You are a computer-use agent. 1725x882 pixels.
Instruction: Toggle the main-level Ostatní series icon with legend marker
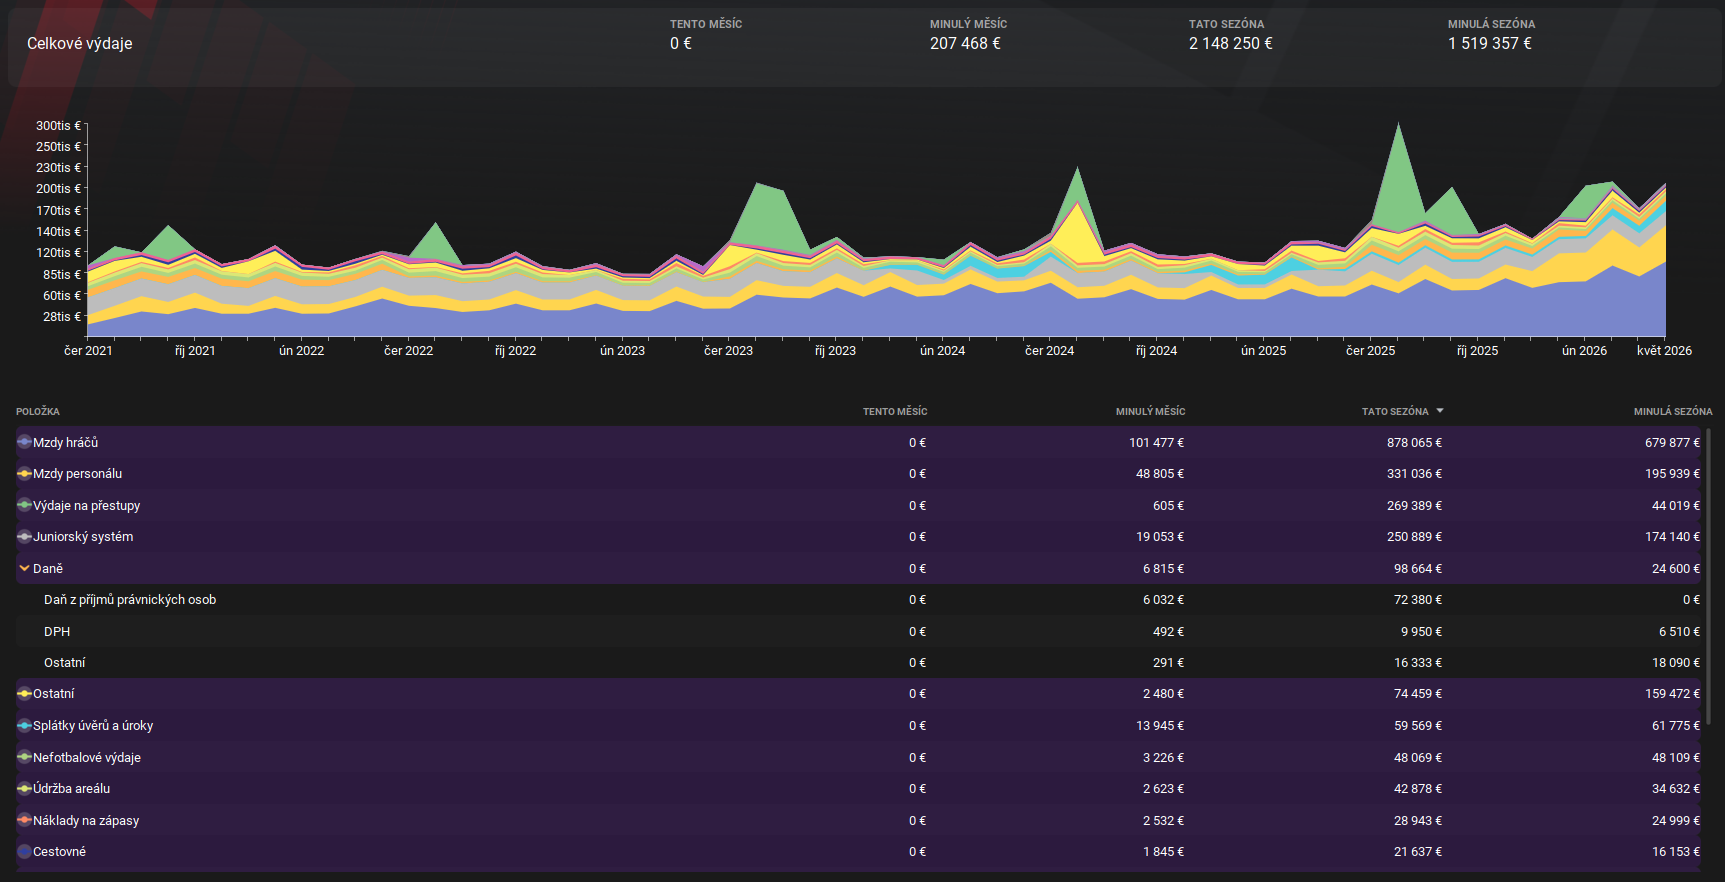(x=24, y=694)
